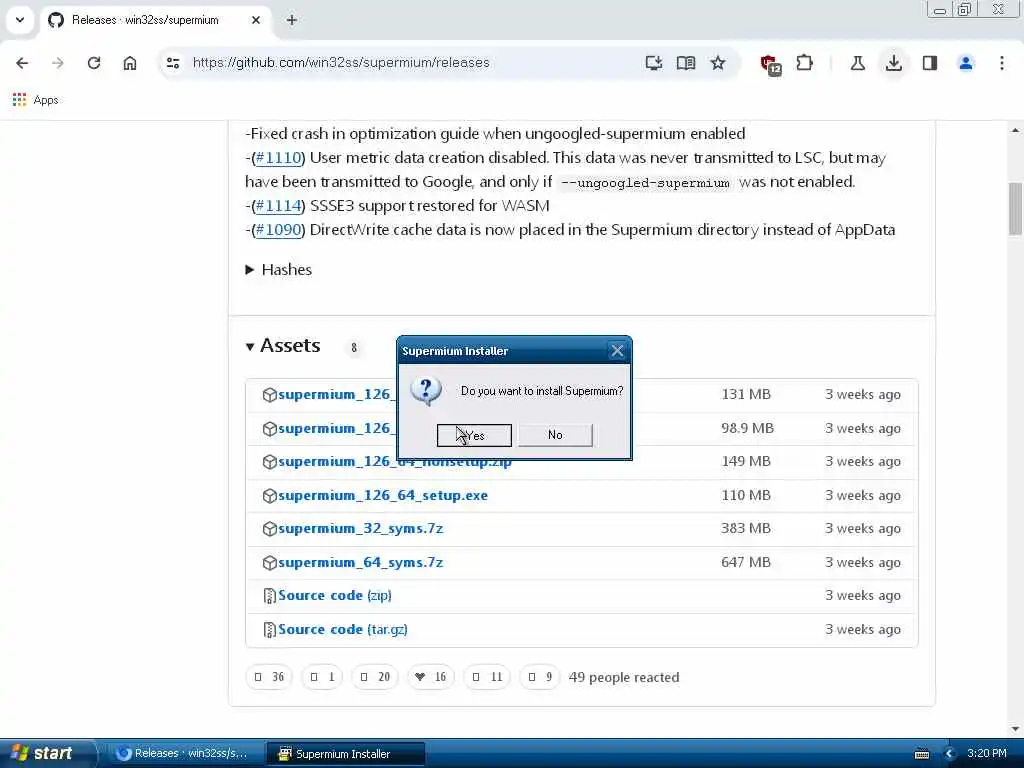Open reader mode icon
The width and height of the screenshot is (1024, 768).
686,63
